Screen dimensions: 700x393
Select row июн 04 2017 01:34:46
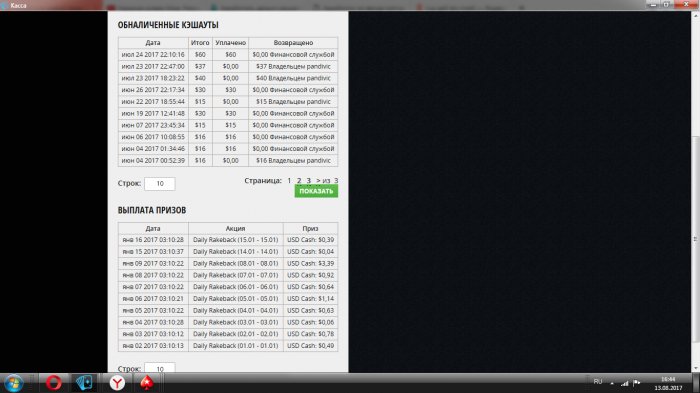228,149
